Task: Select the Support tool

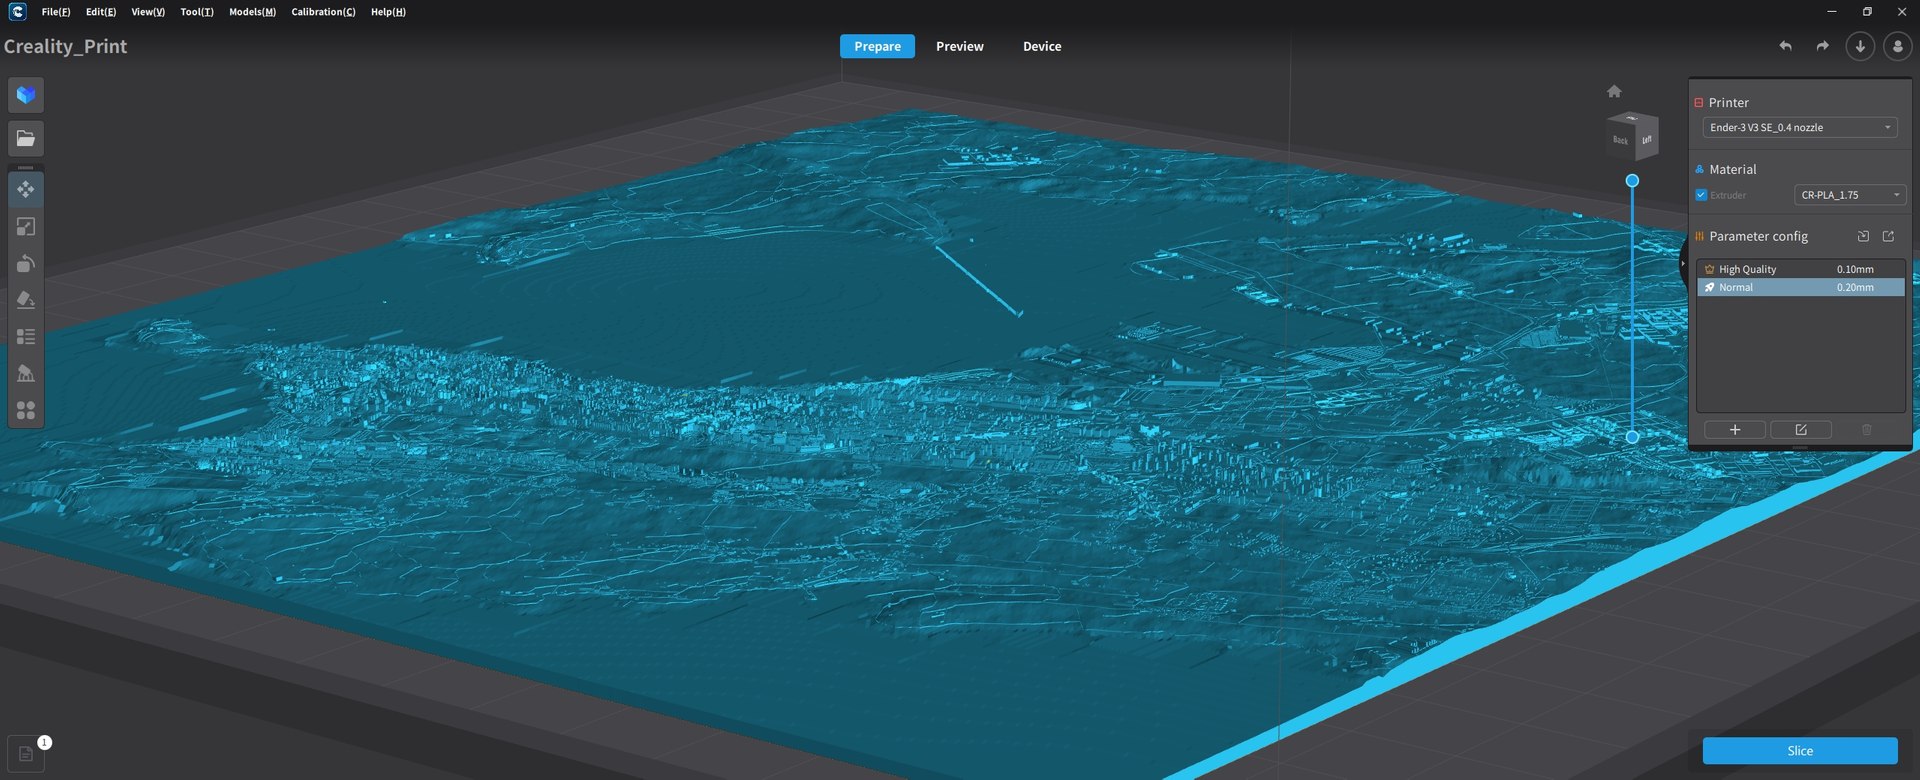Action: (26, 374)
